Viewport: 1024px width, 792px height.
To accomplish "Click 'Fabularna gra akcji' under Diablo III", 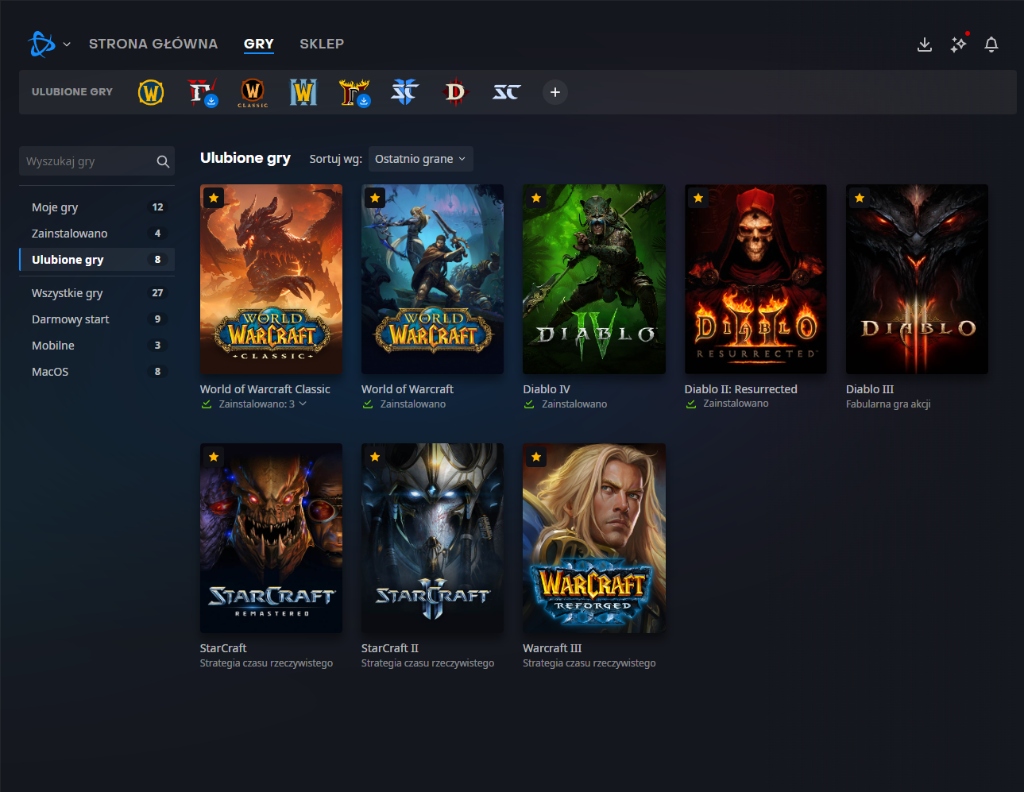I will click(x=888, y=404).
